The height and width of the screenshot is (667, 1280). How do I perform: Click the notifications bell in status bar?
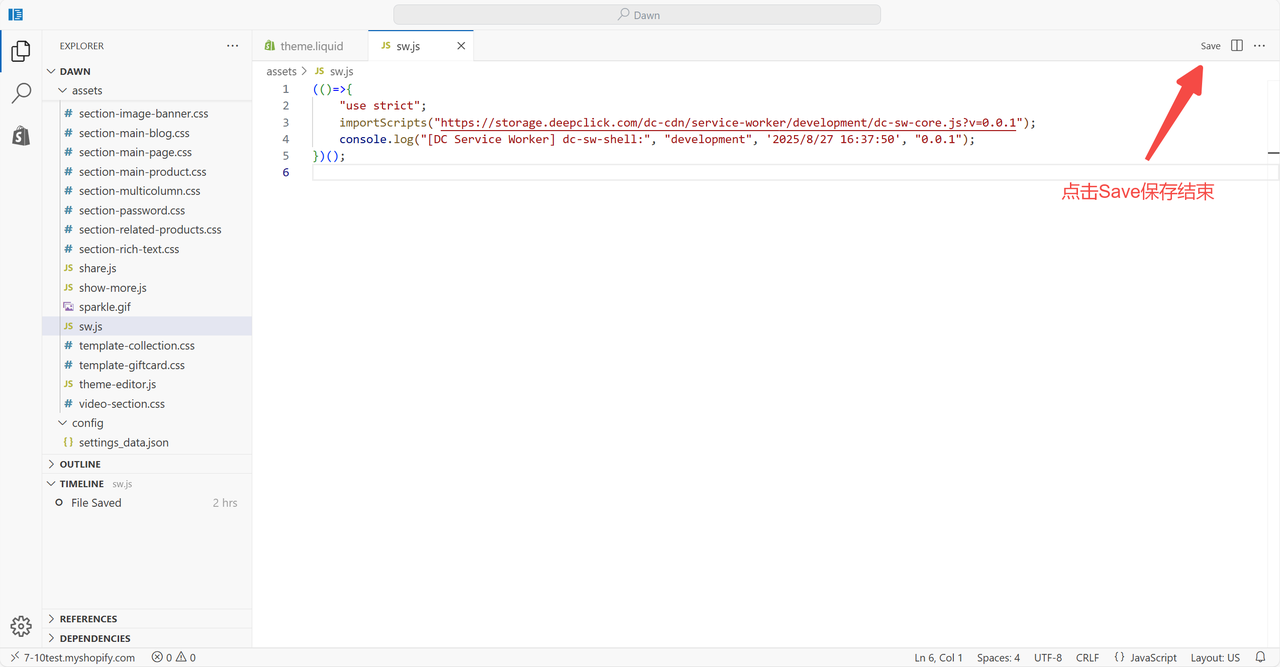[1260, 657]
